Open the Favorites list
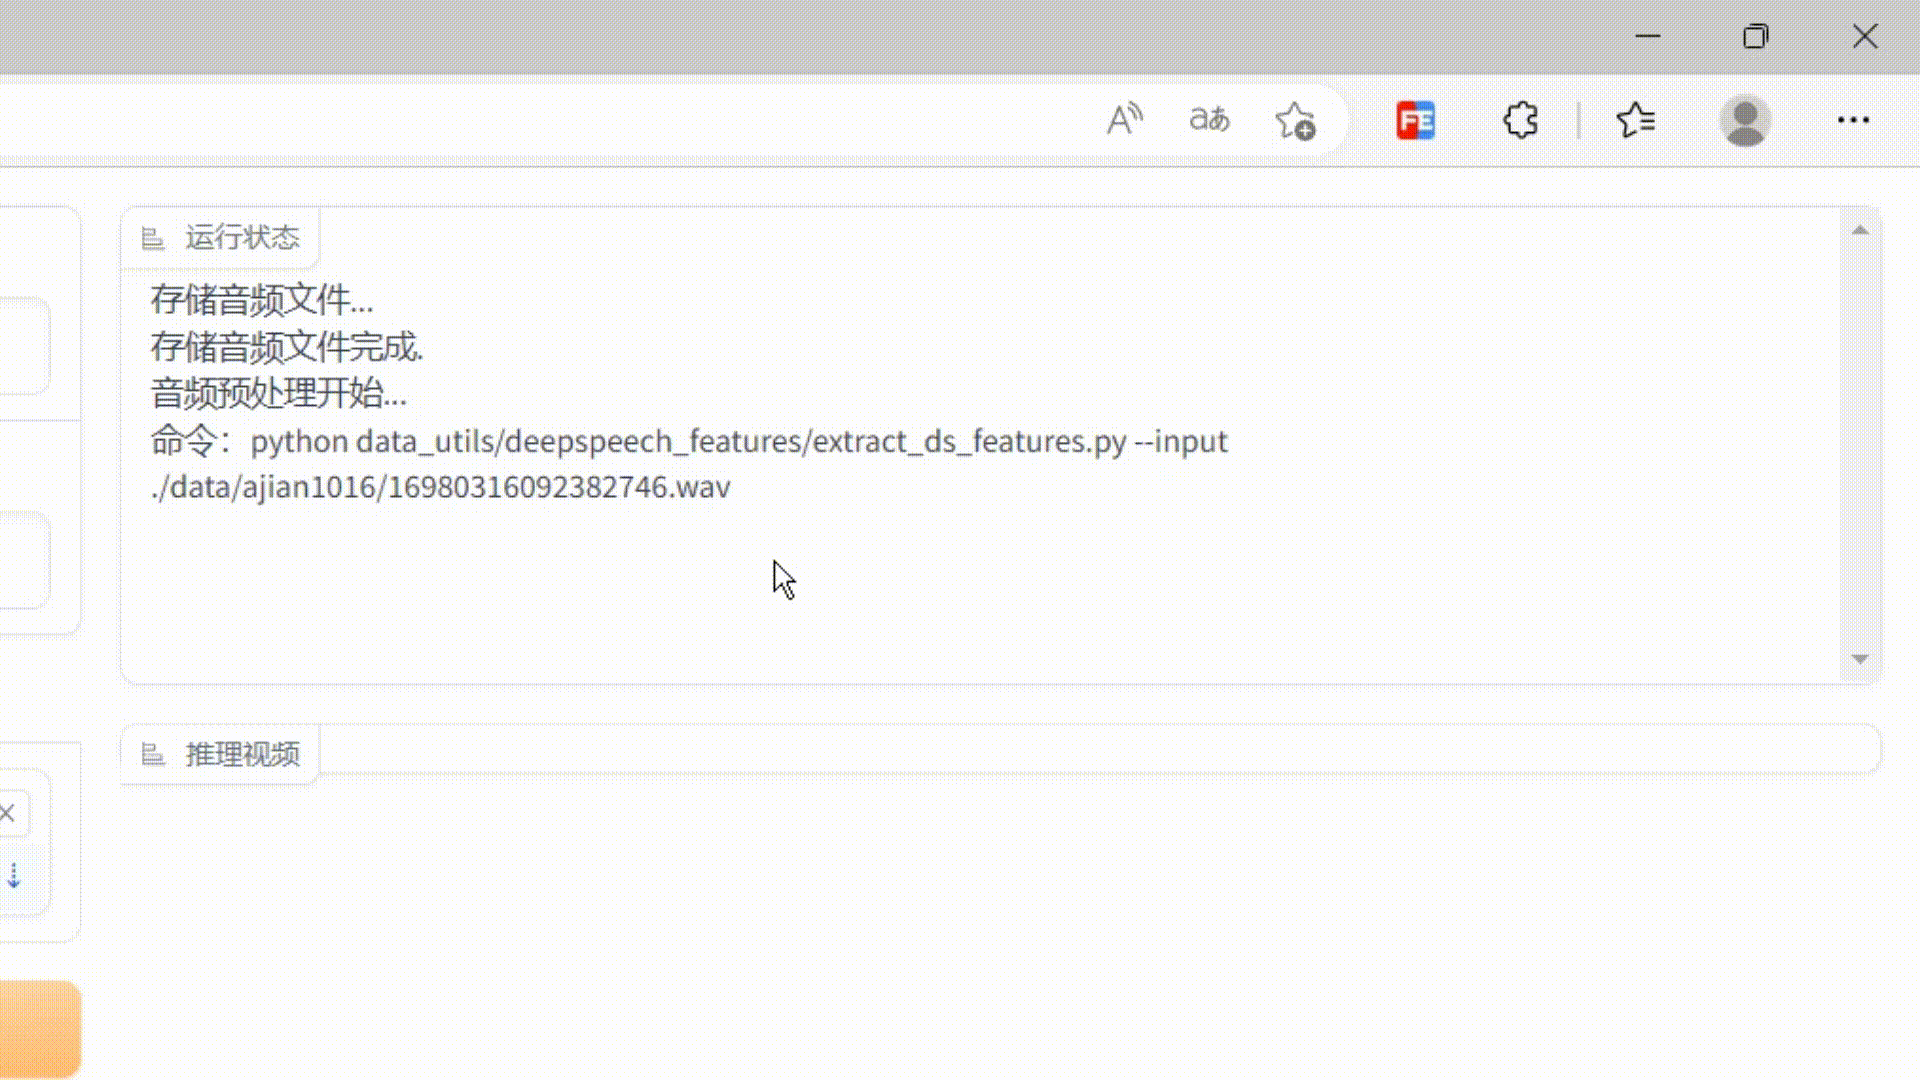This screenshot has height=1080, width=1920. tap(1636, 121)
